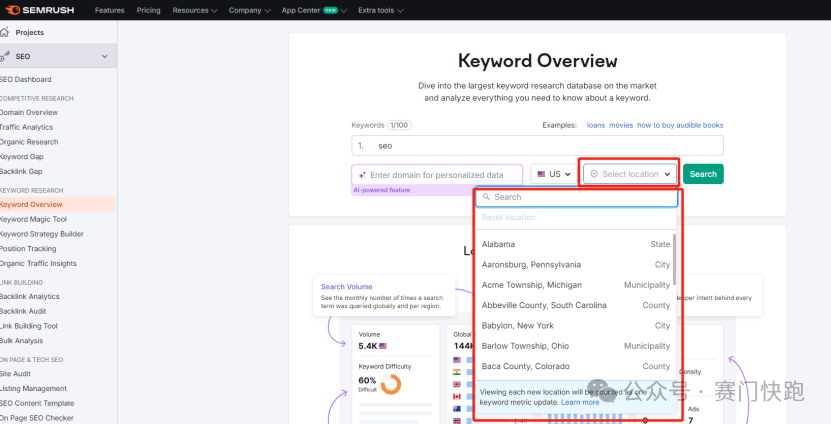
Task: Click the SEO gear icon in sidebar
Action: coord(5,57)
